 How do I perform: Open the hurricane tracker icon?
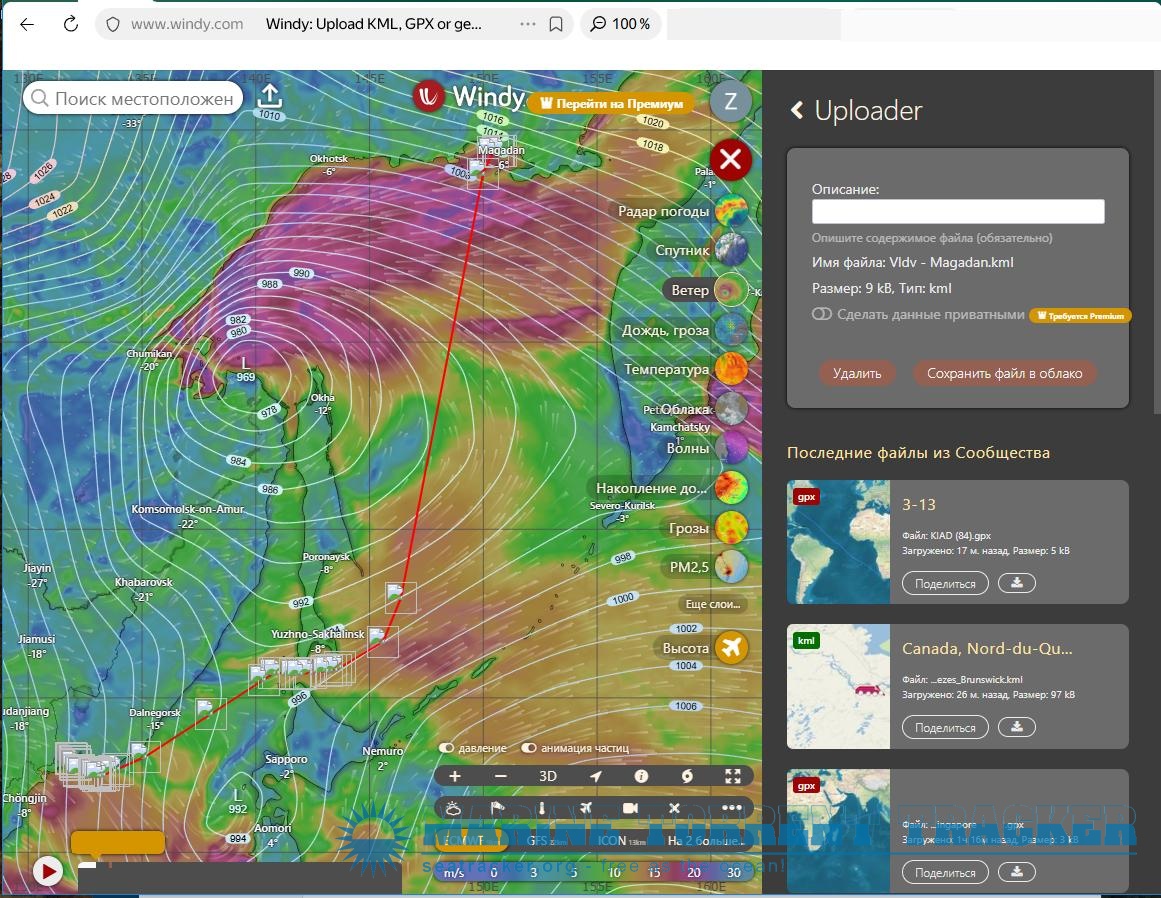pyautogui.click(x=687, y=776)
